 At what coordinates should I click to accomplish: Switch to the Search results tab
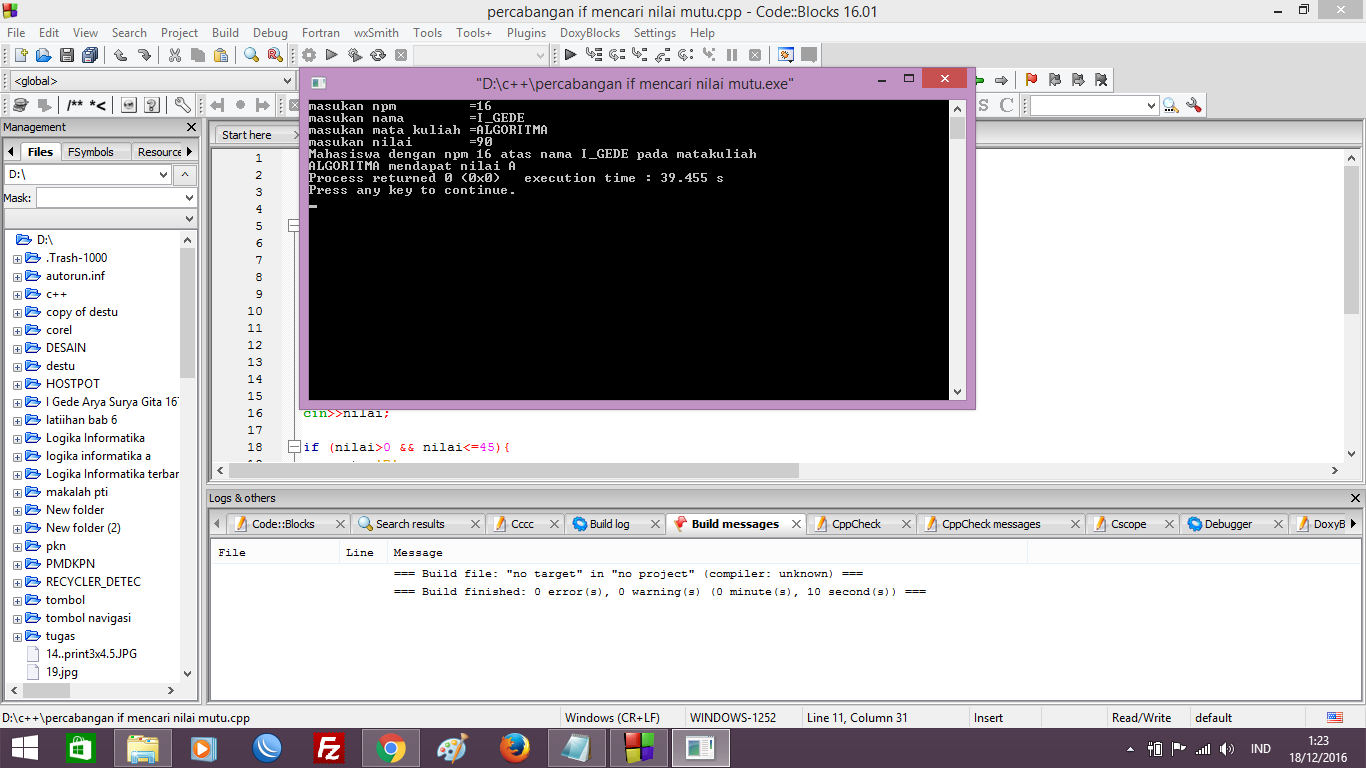(410, 524)
